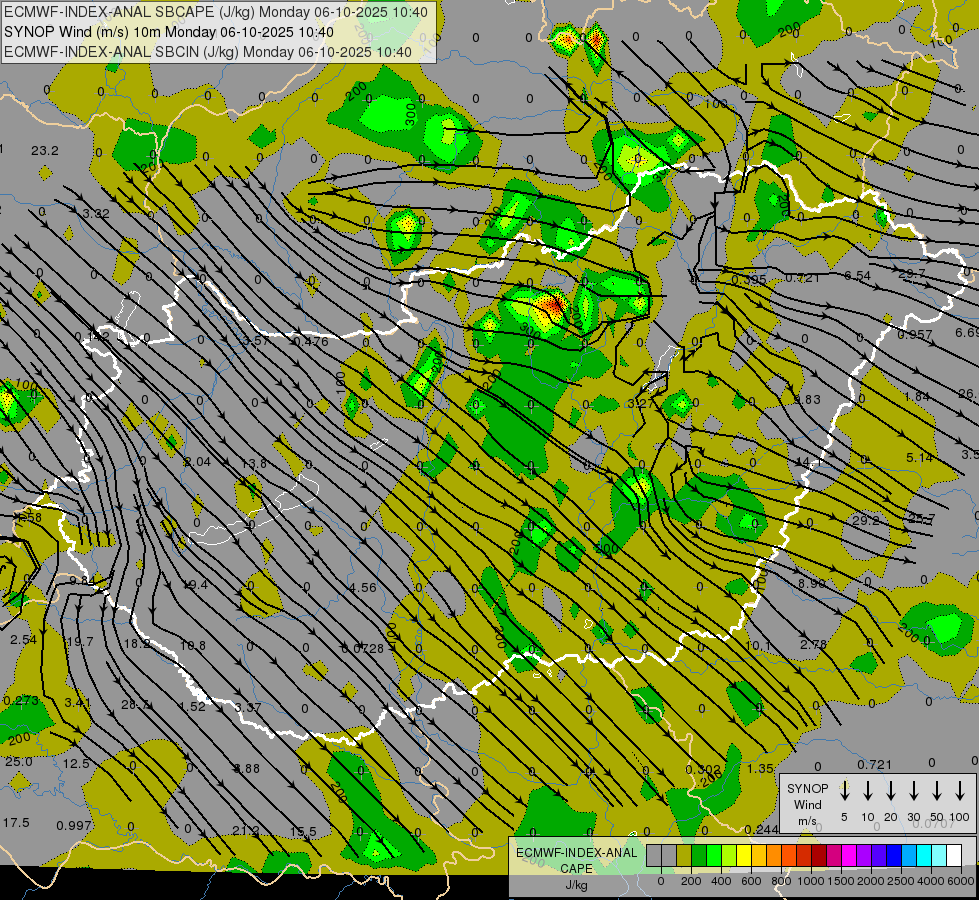Select the pure yellow CAPE legend swatch
Viewport: 979px width, 900px height.
point(744,855)
